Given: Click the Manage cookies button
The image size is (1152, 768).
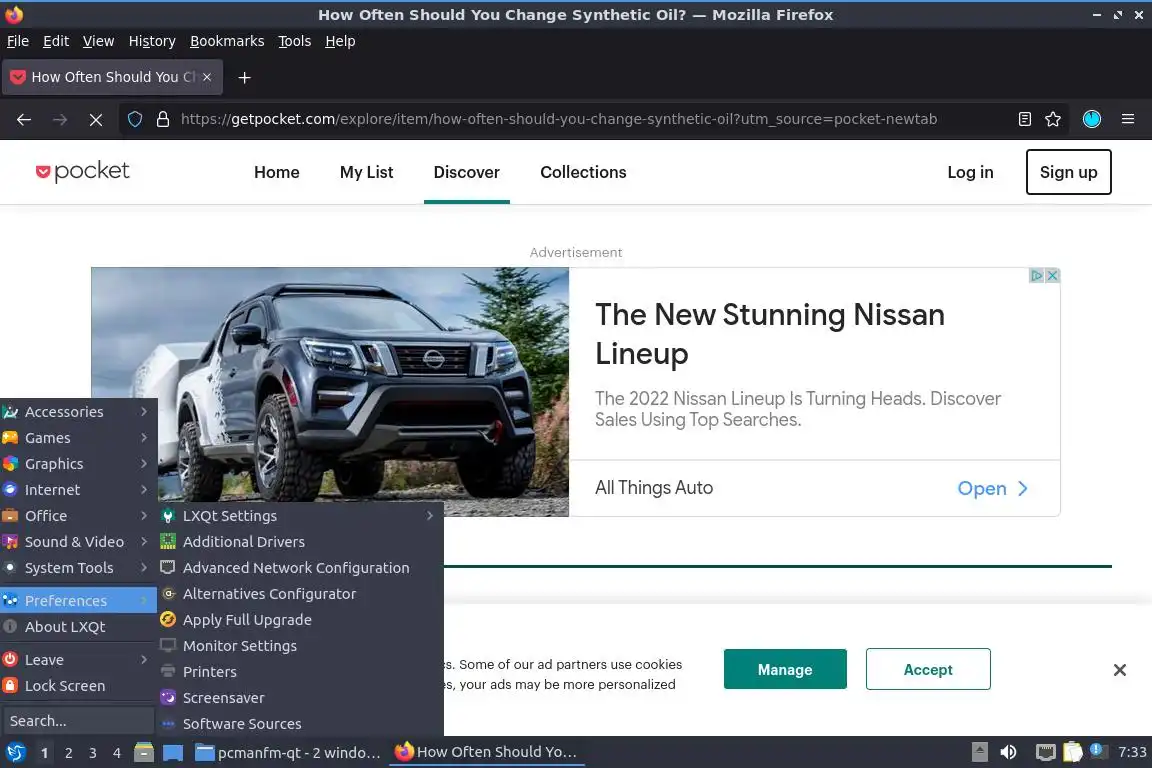Looking at the screenshot, I should pyautogui.click(x=785, y=669).
